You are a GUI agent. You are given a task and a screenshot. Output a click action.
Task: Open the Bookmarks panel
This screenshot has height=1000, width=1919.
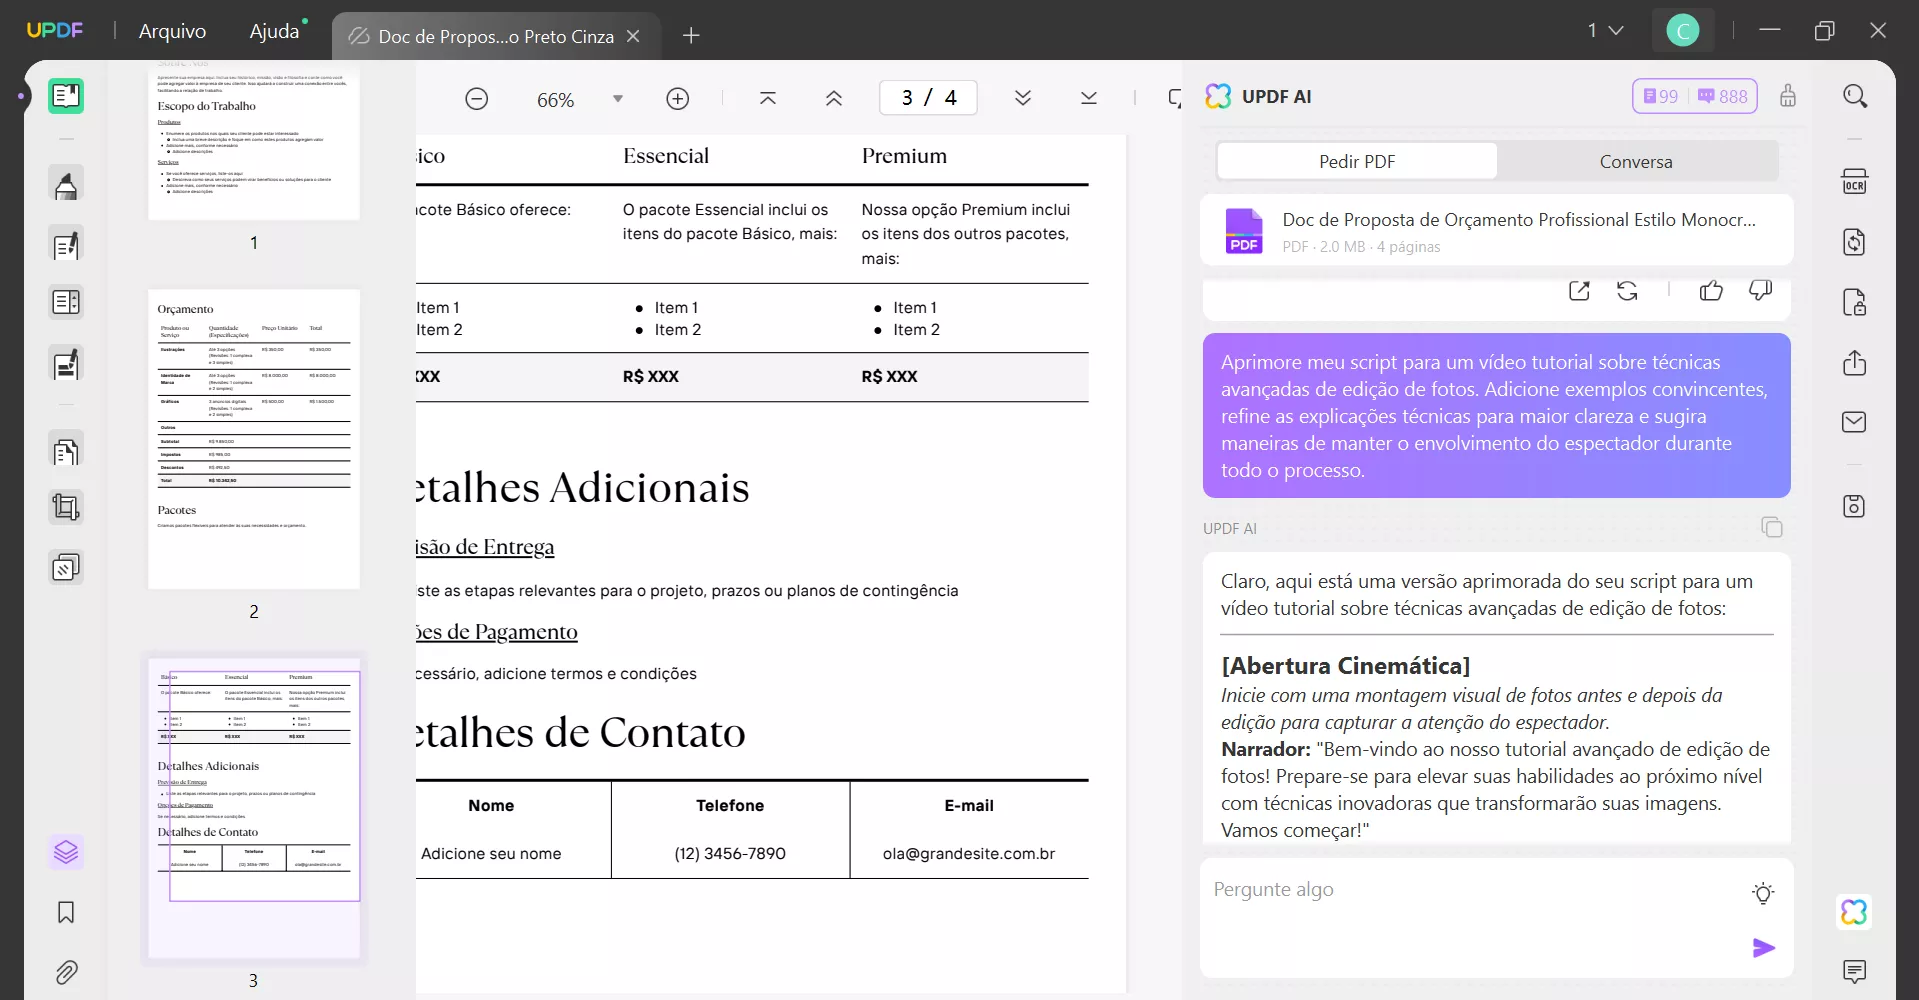pos(66,912)
